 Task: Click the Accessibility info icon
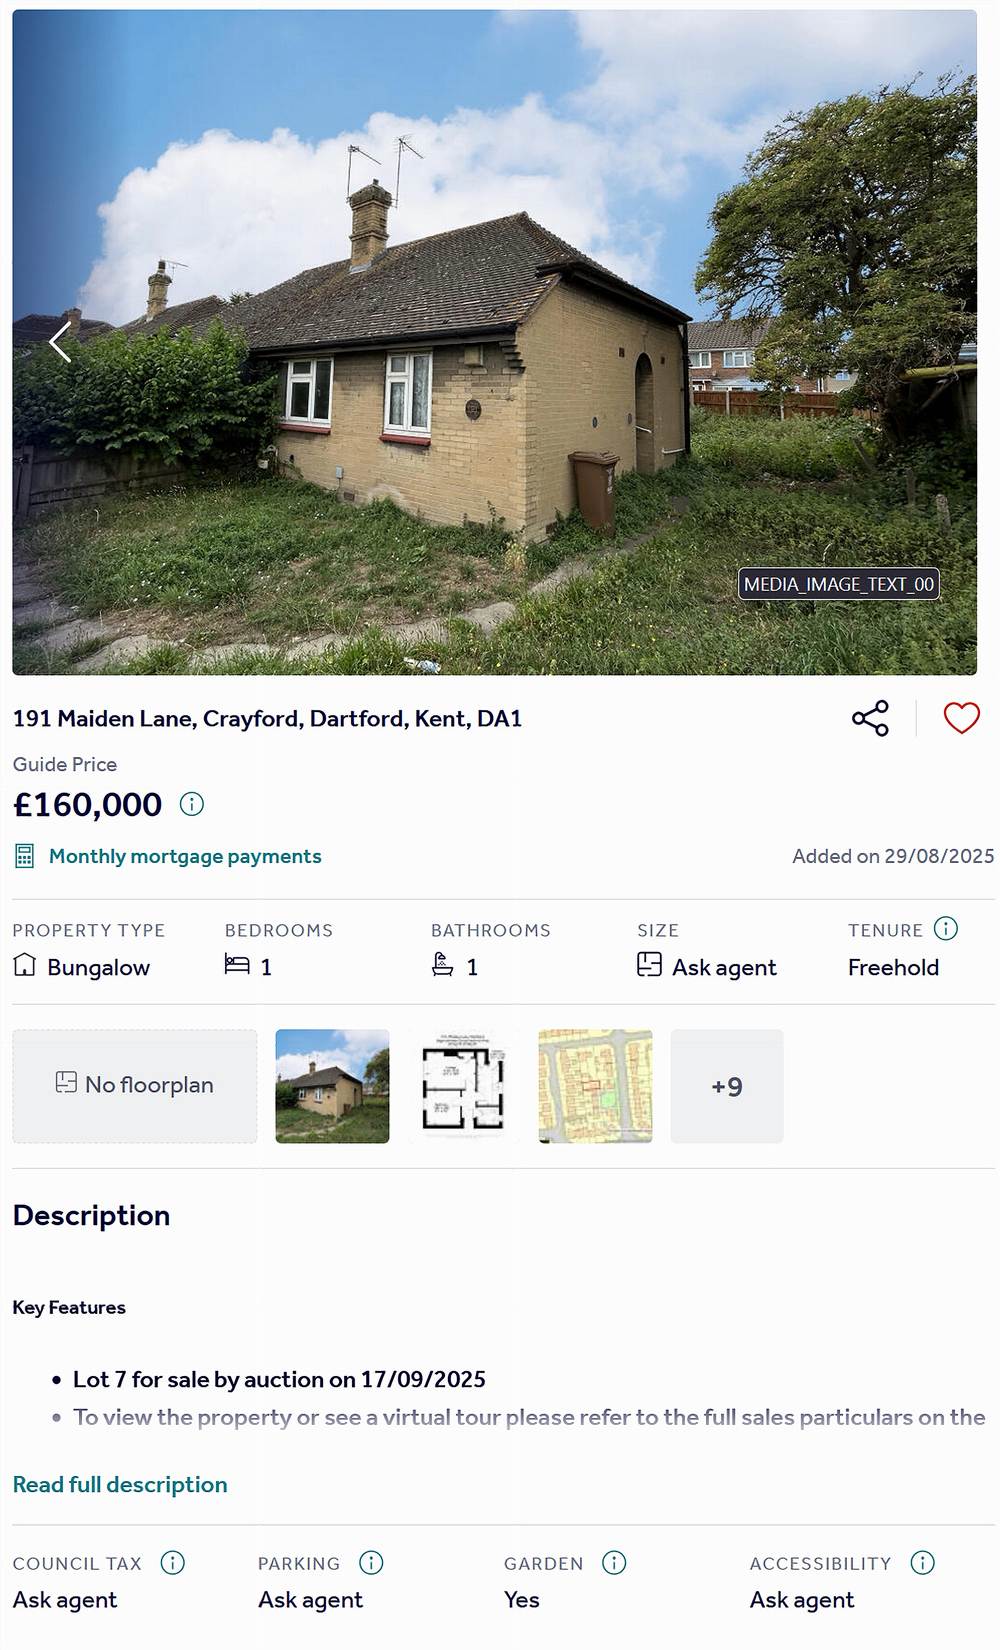(x=922, y=1562)
